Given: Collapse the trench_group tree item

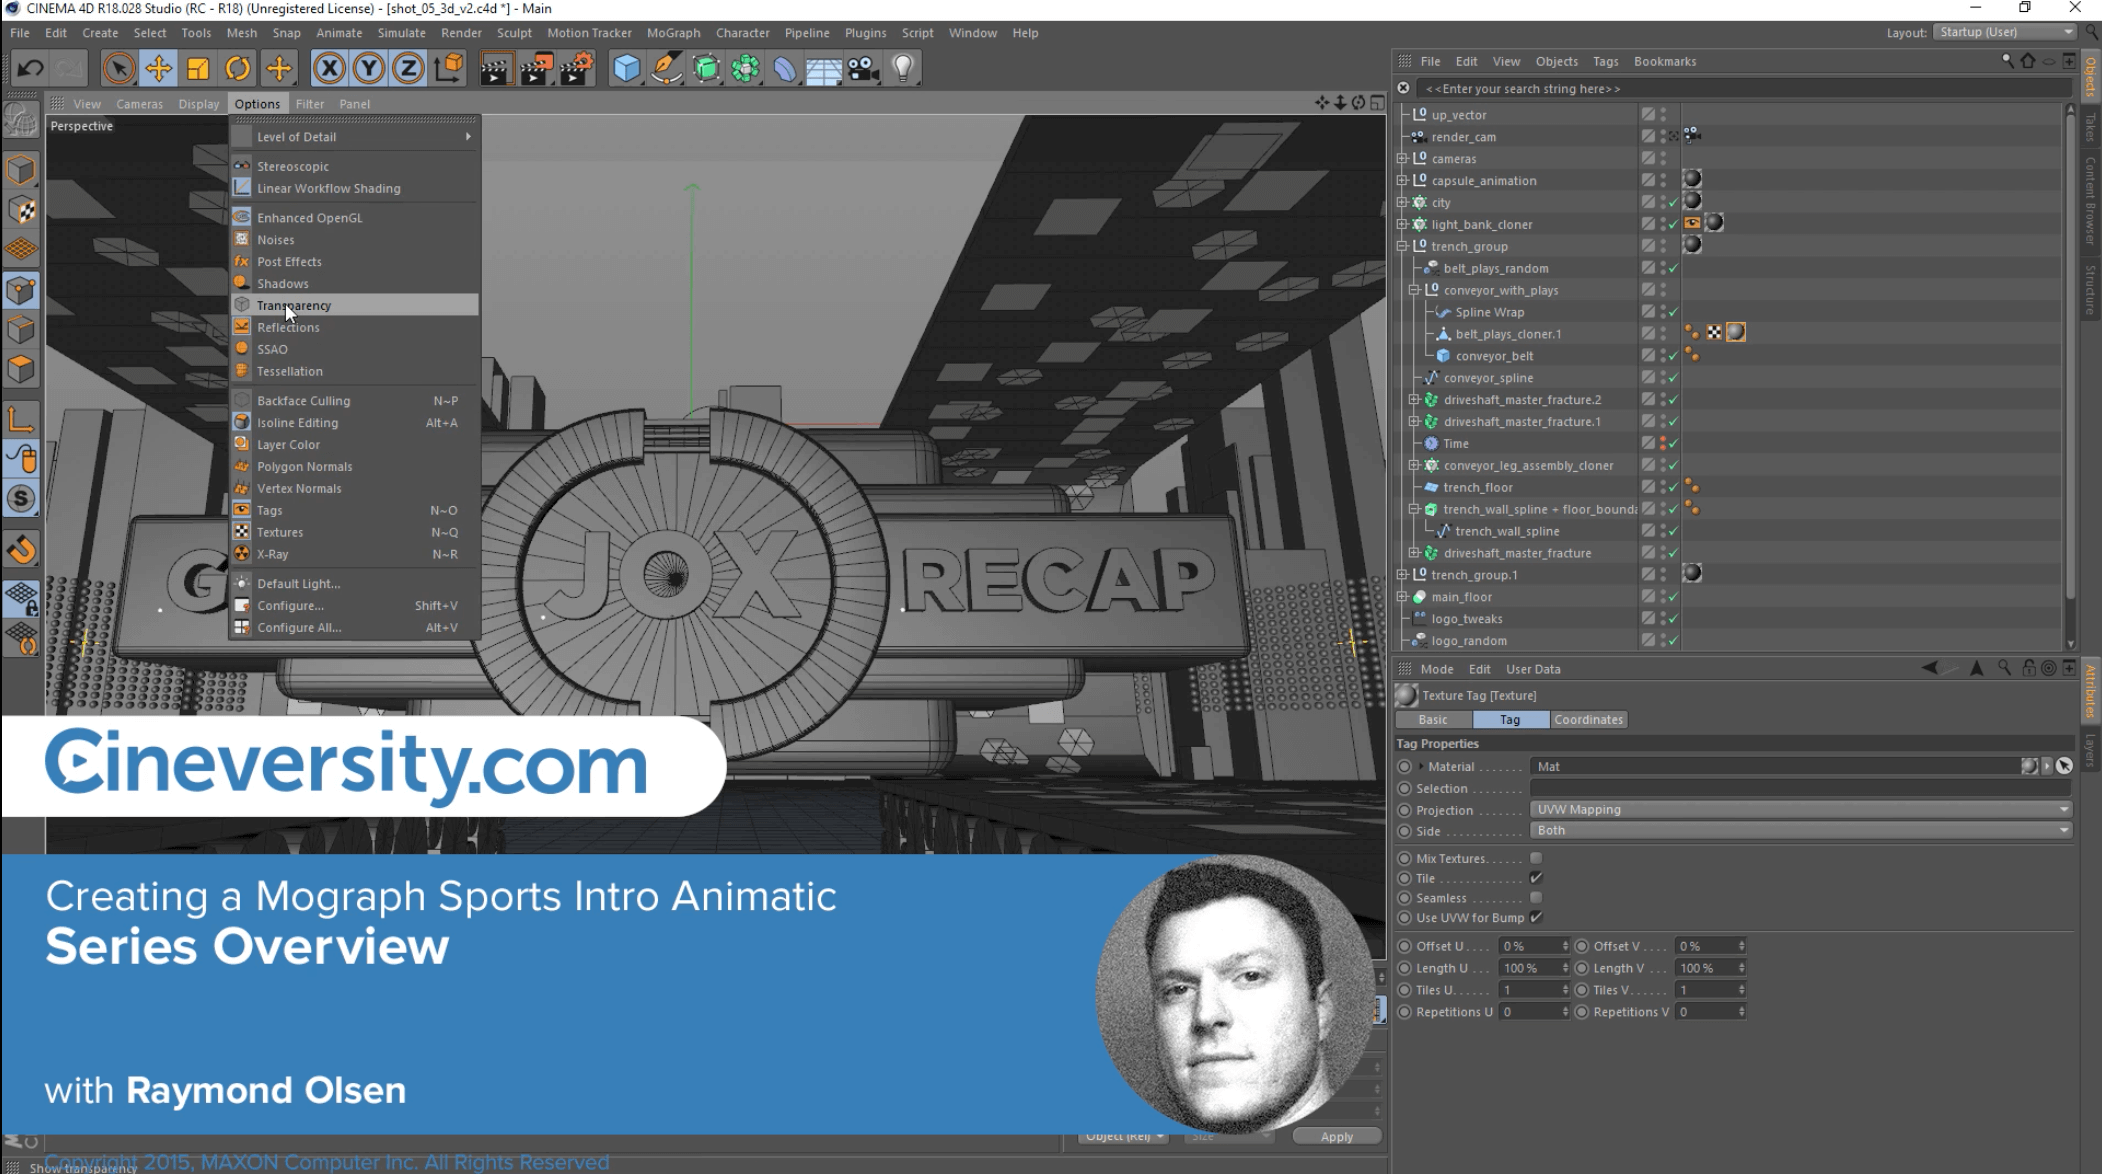Looking at the screenshot, I should tap(1403, 247).
